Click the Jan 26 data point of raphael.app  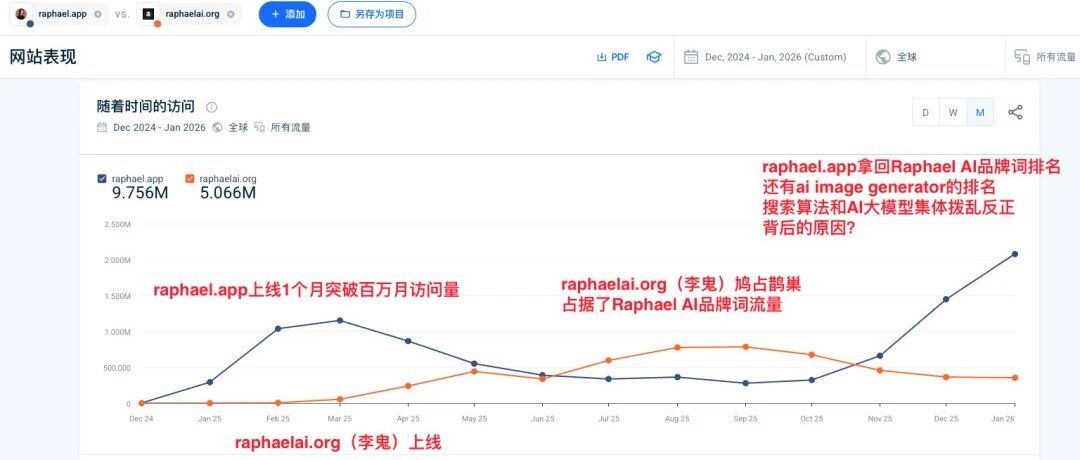pos(1015,254)
